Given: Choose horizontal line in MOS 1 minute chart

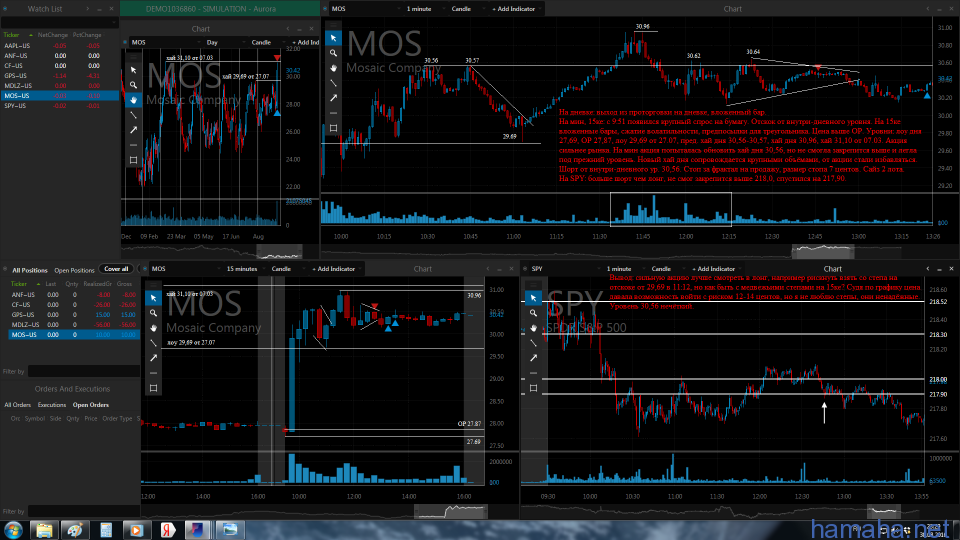Looking at the screenshot, I should click(x=333, y=113).
